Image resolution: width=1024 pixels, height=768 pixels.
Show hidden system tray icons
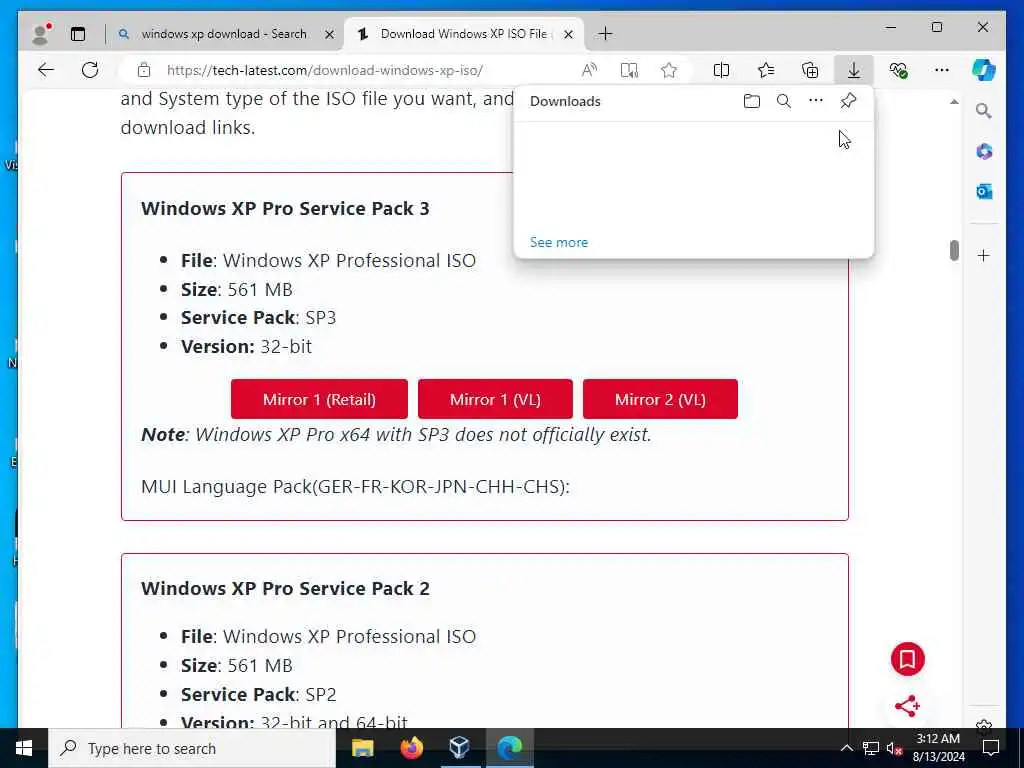coord(846,748)
